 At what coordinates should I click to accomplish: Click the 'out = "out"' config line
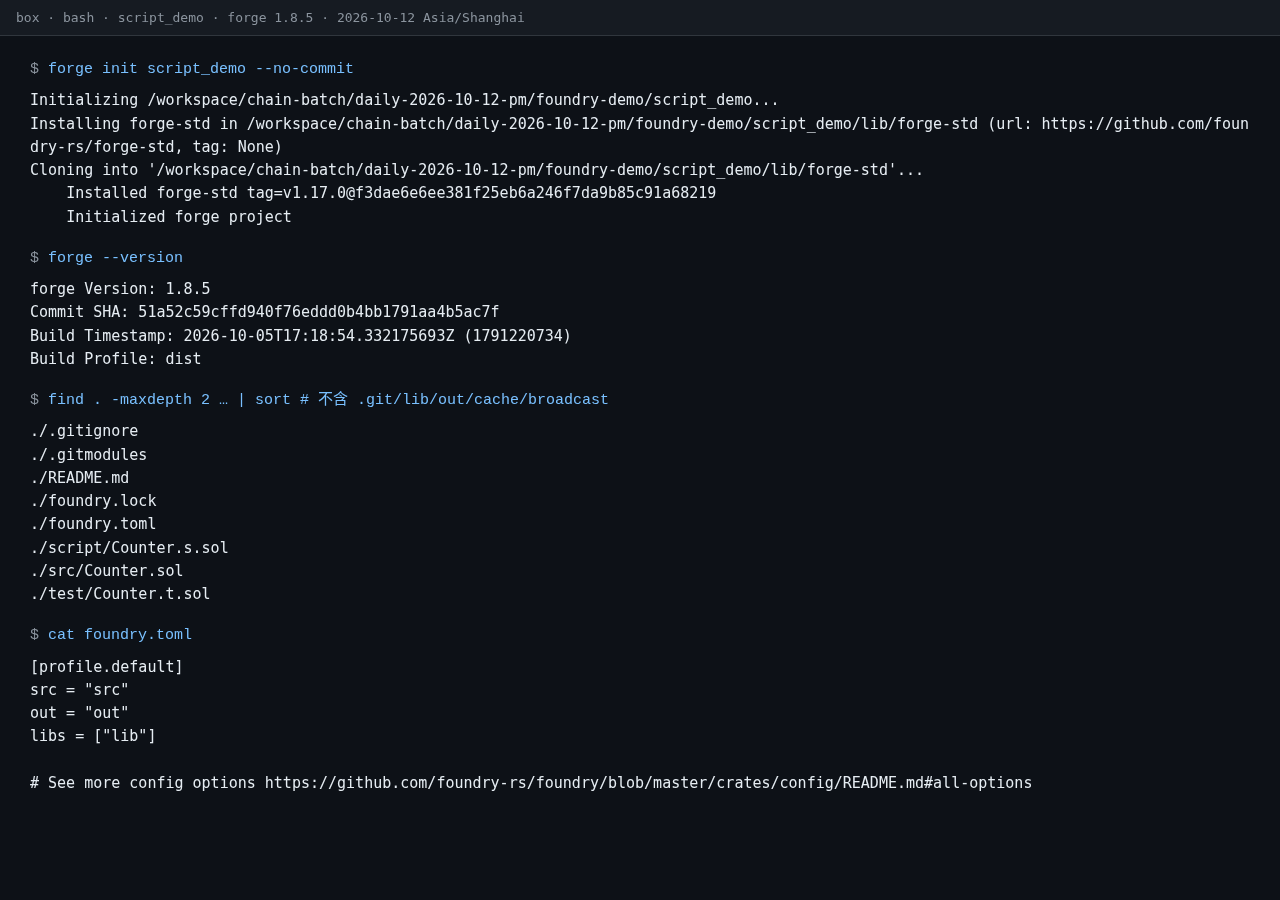(80, 713)
